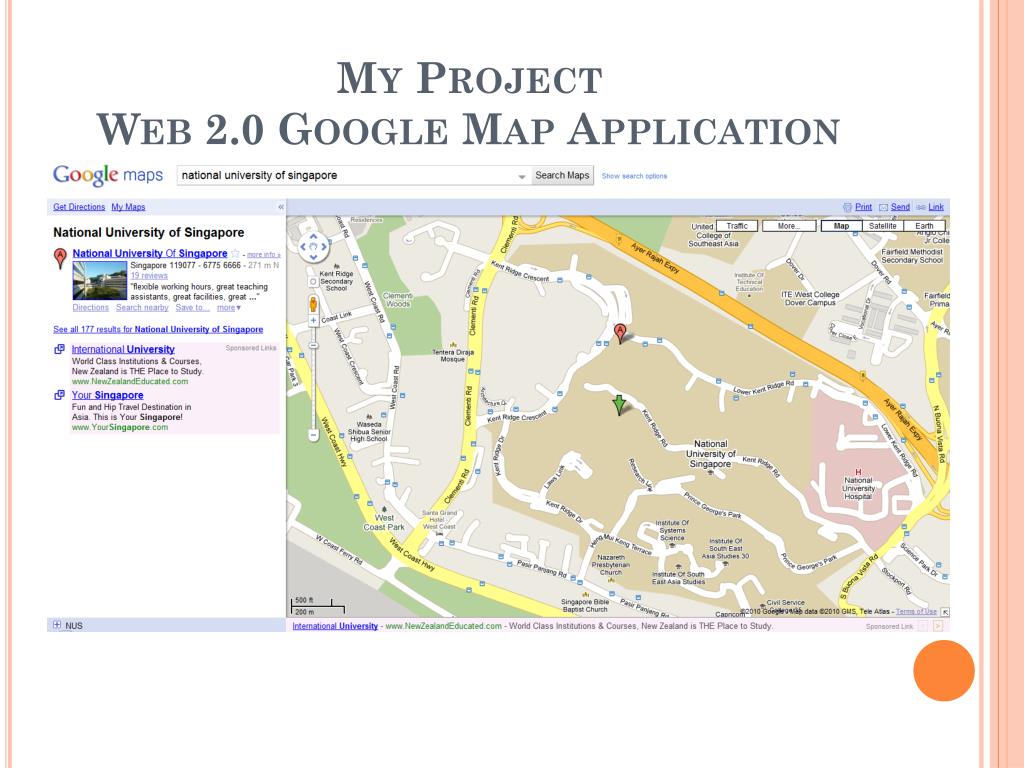This screenshot has height=768, width=1024.
Task: Click 'Tentera Diraja Mosque' map label
Action: [453, 355]
